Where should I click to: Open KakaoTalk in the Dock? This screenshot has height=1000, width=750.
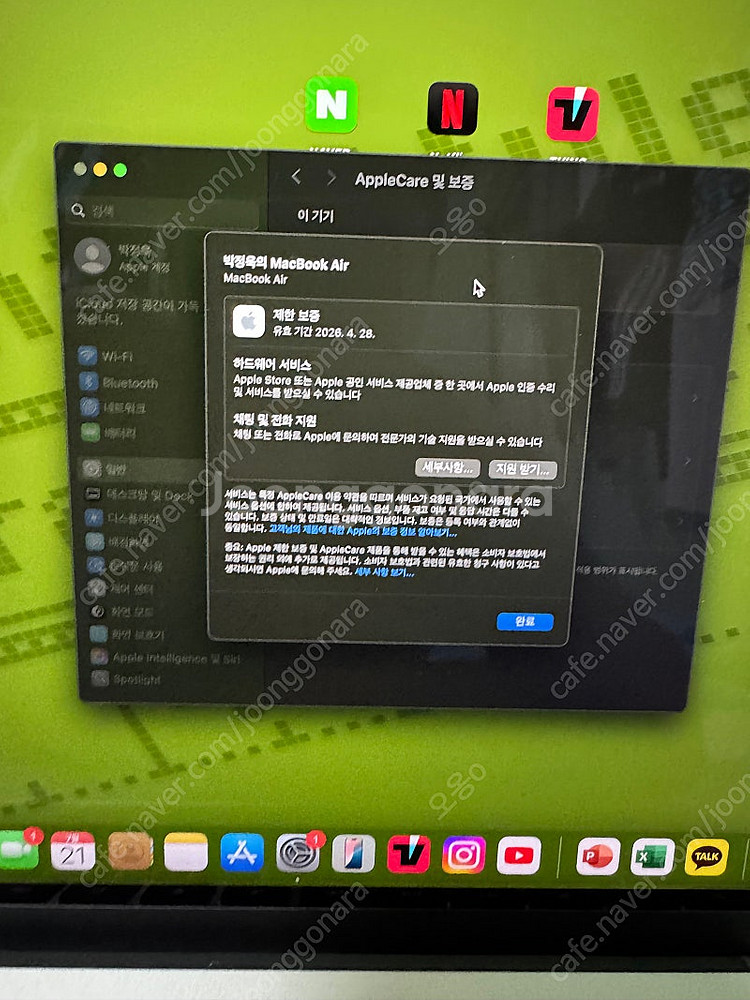(x=707, y=857)
